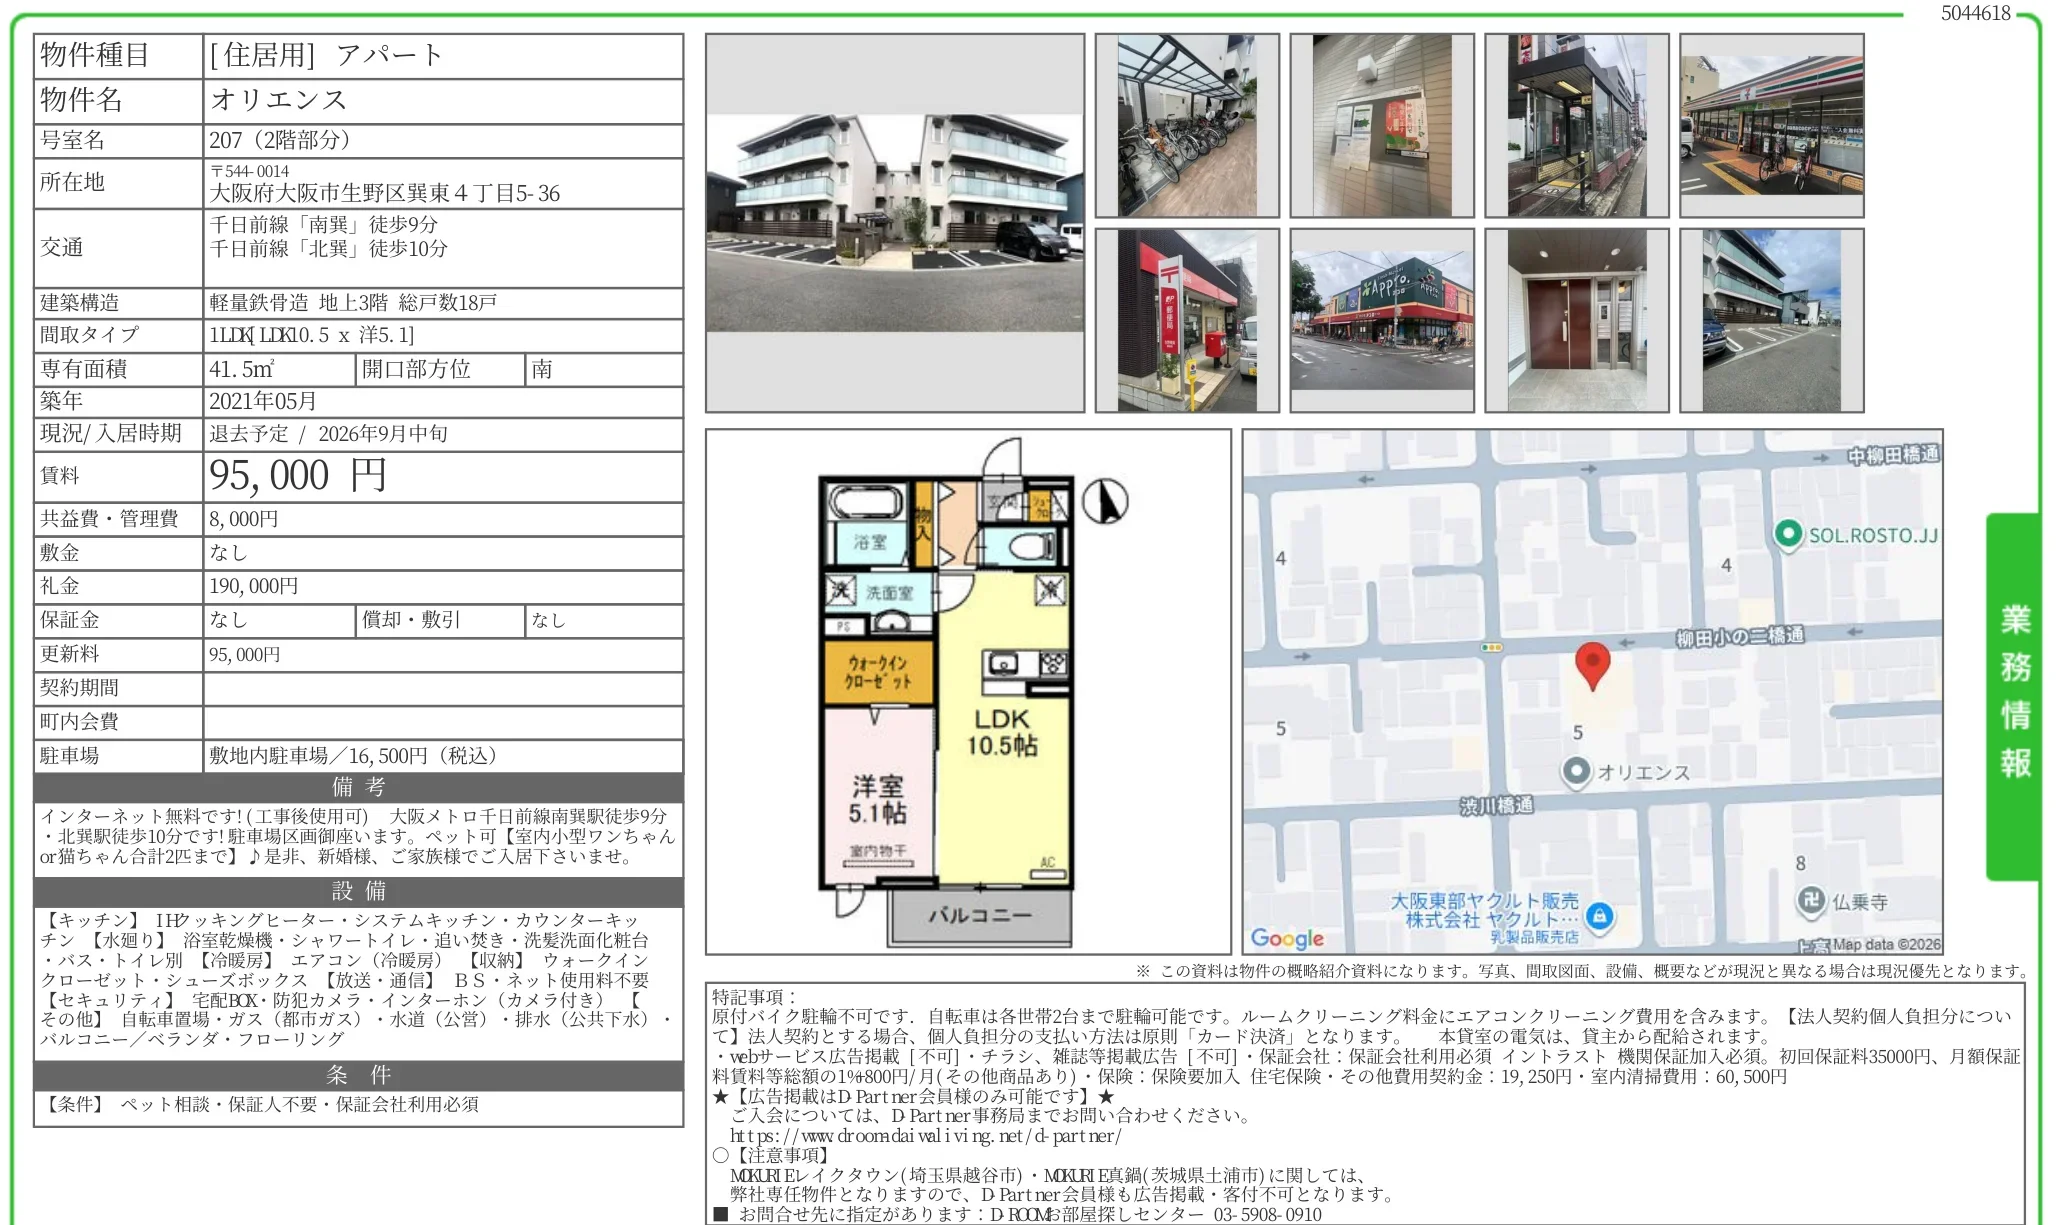Open the brown entrance door photo
The image size is (2056, 1225).
[x=1577, y=320]
